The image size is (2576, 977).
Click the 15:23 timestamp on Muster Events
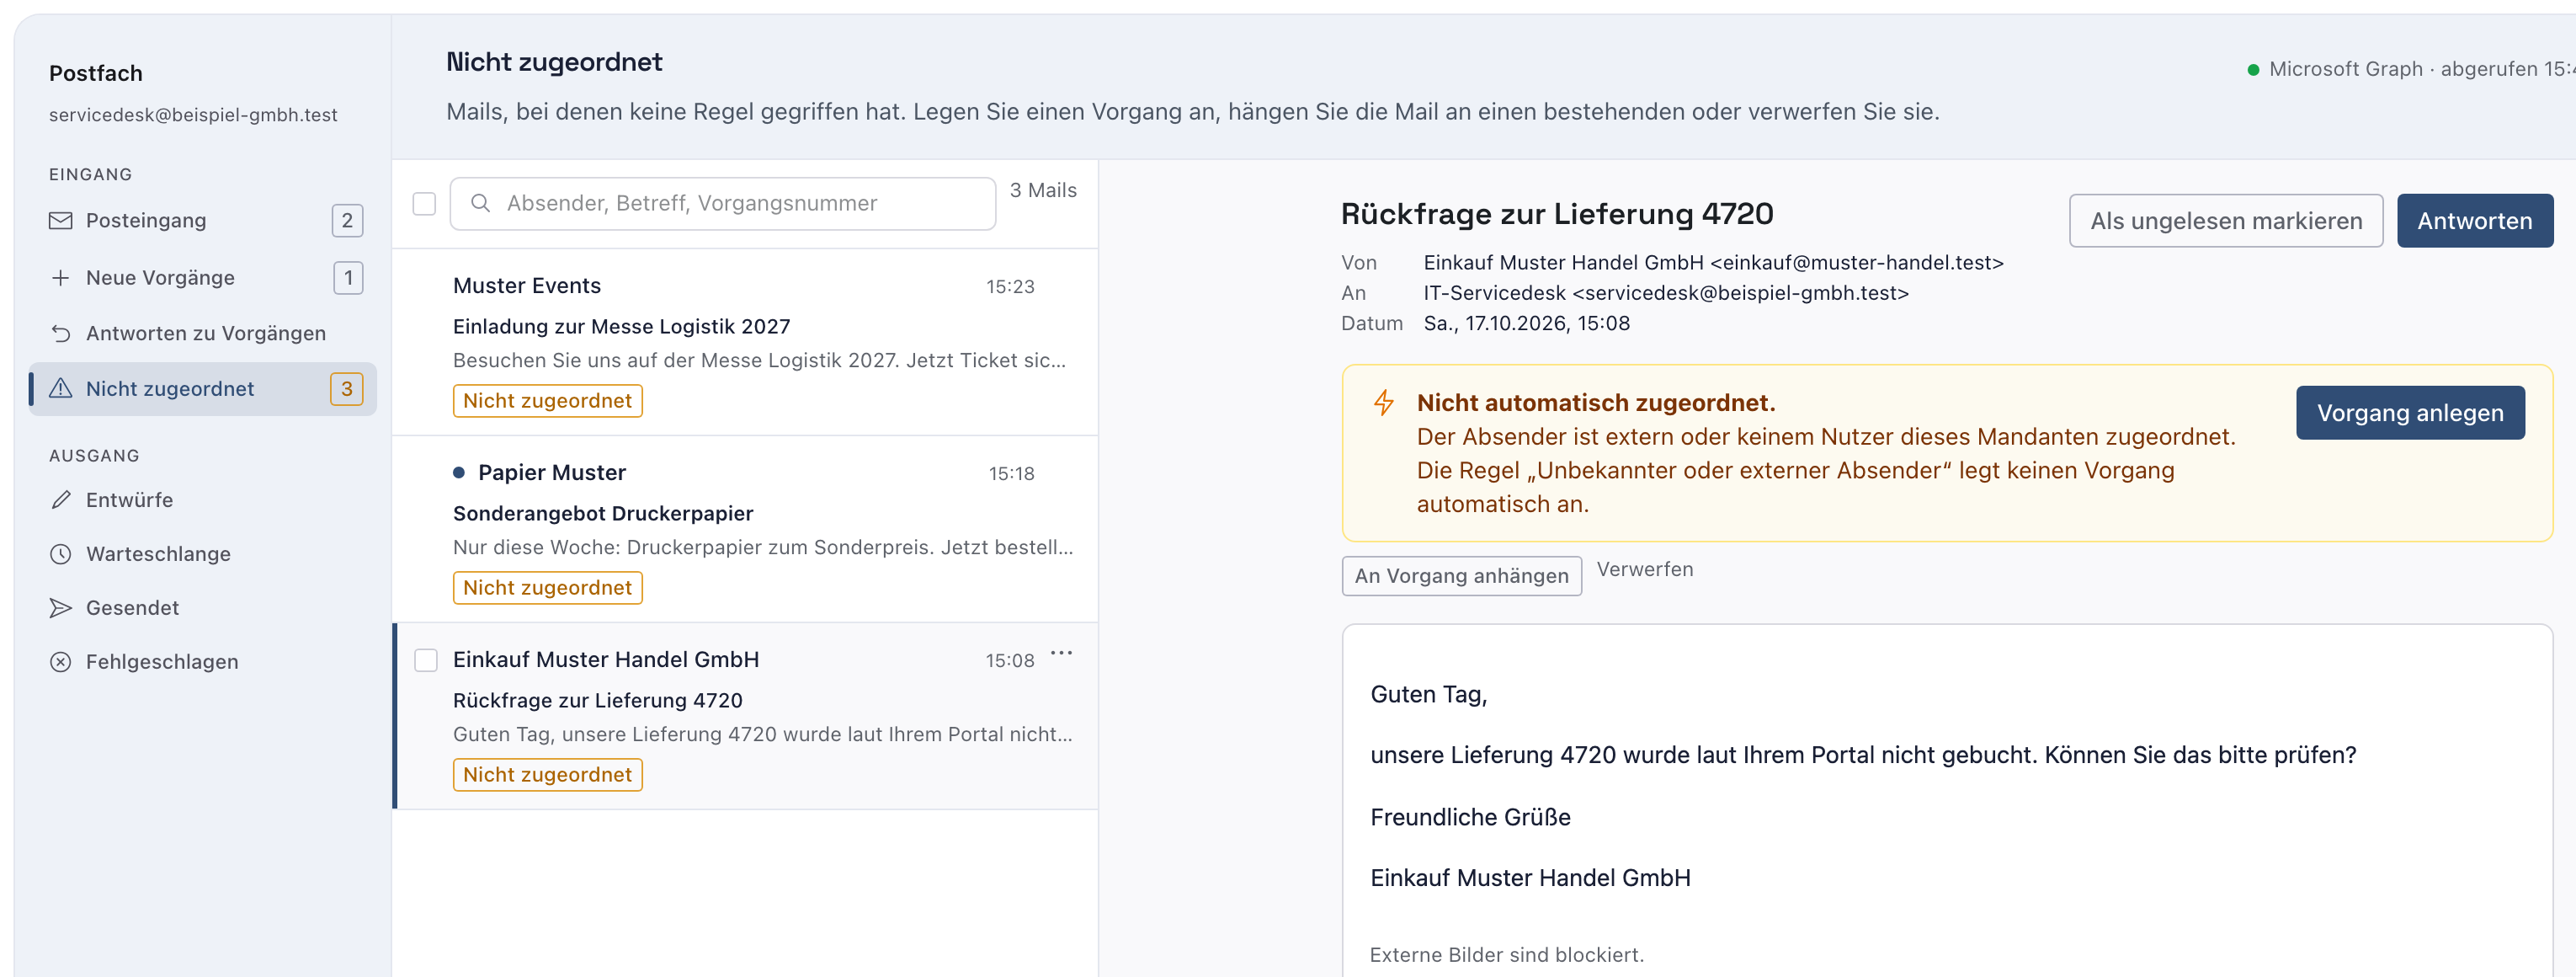pyautogui.click(x=1010, y=286)
